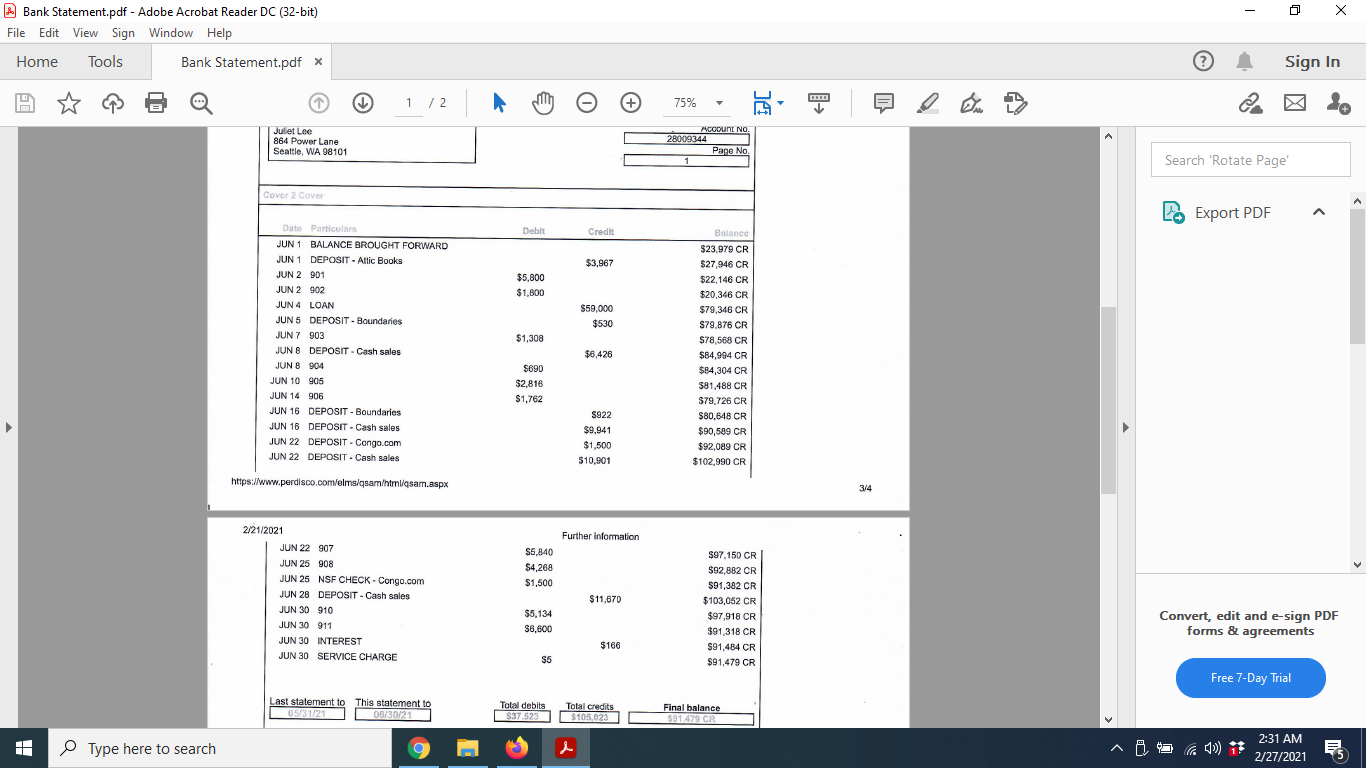Collapse the Export PDF section
1366x768 pixels.
[1319, 212]
